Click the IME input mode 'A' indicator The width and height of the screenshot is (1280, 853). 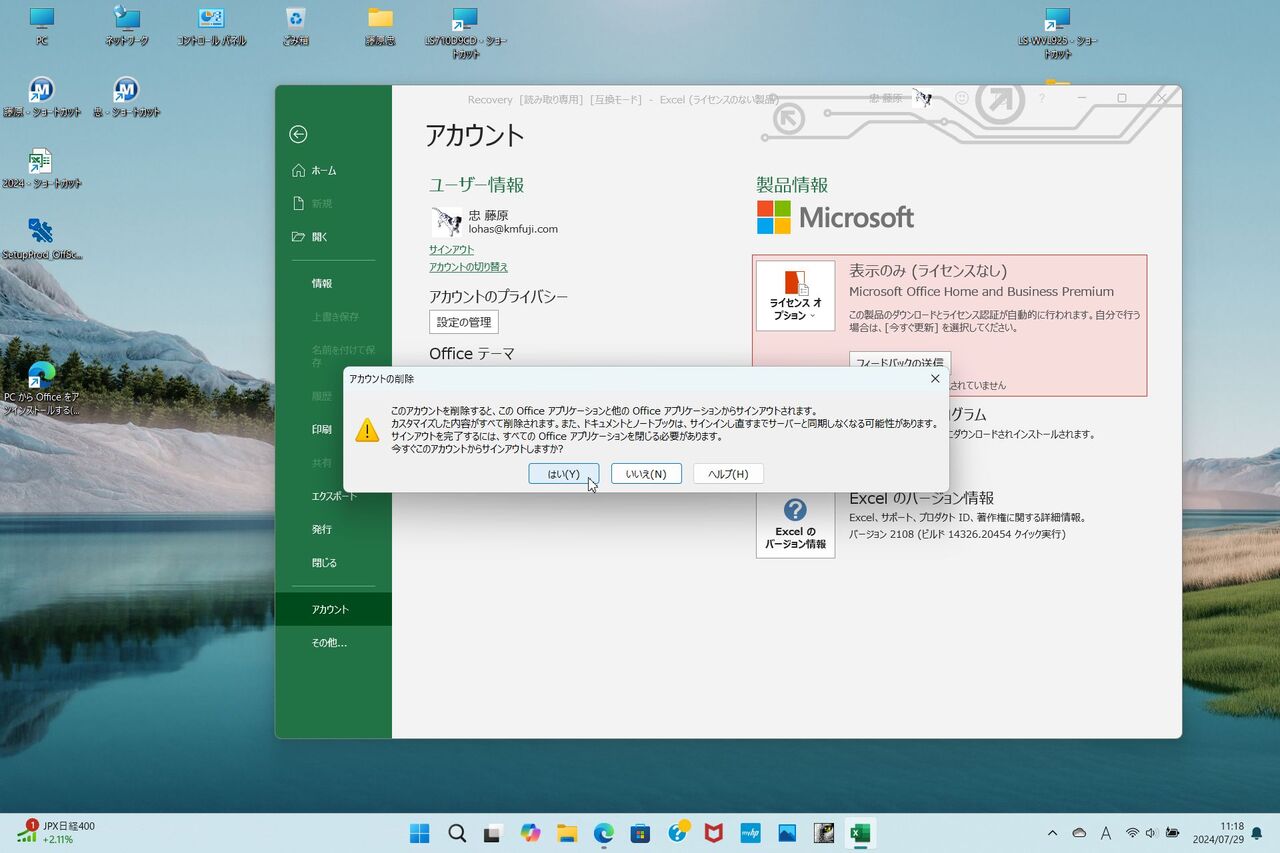tap(1106, 833)
